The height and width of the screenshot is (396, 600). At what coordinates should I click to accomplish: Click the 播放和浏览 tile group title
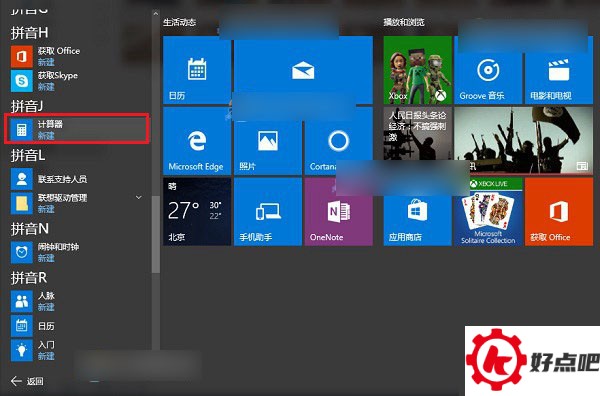click(x=404, y=22)
